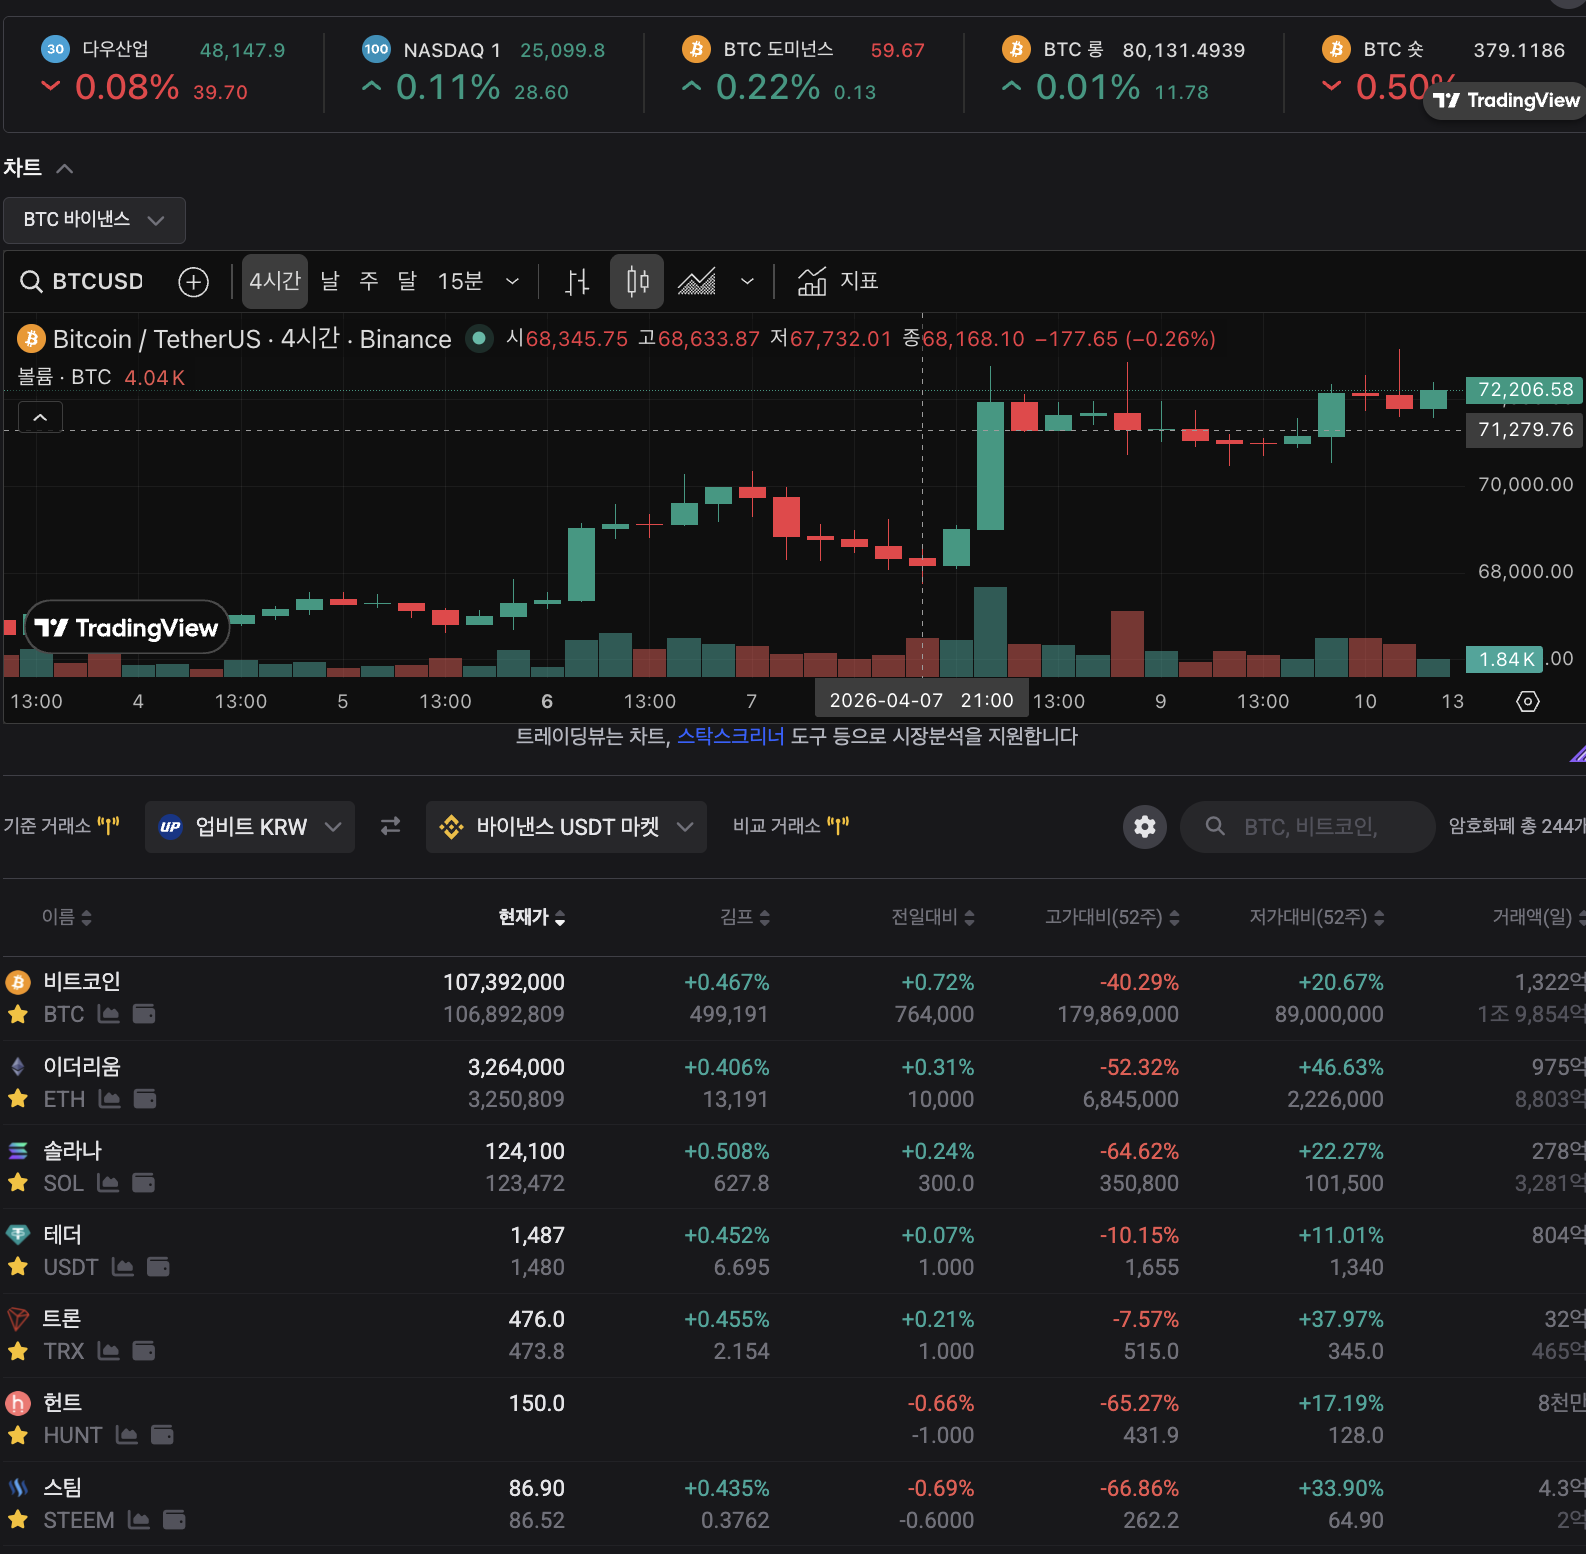Toggle favorite star for 이더리움 ETH
The image size is (1586, 1554).
click(x=18, y=1099)
